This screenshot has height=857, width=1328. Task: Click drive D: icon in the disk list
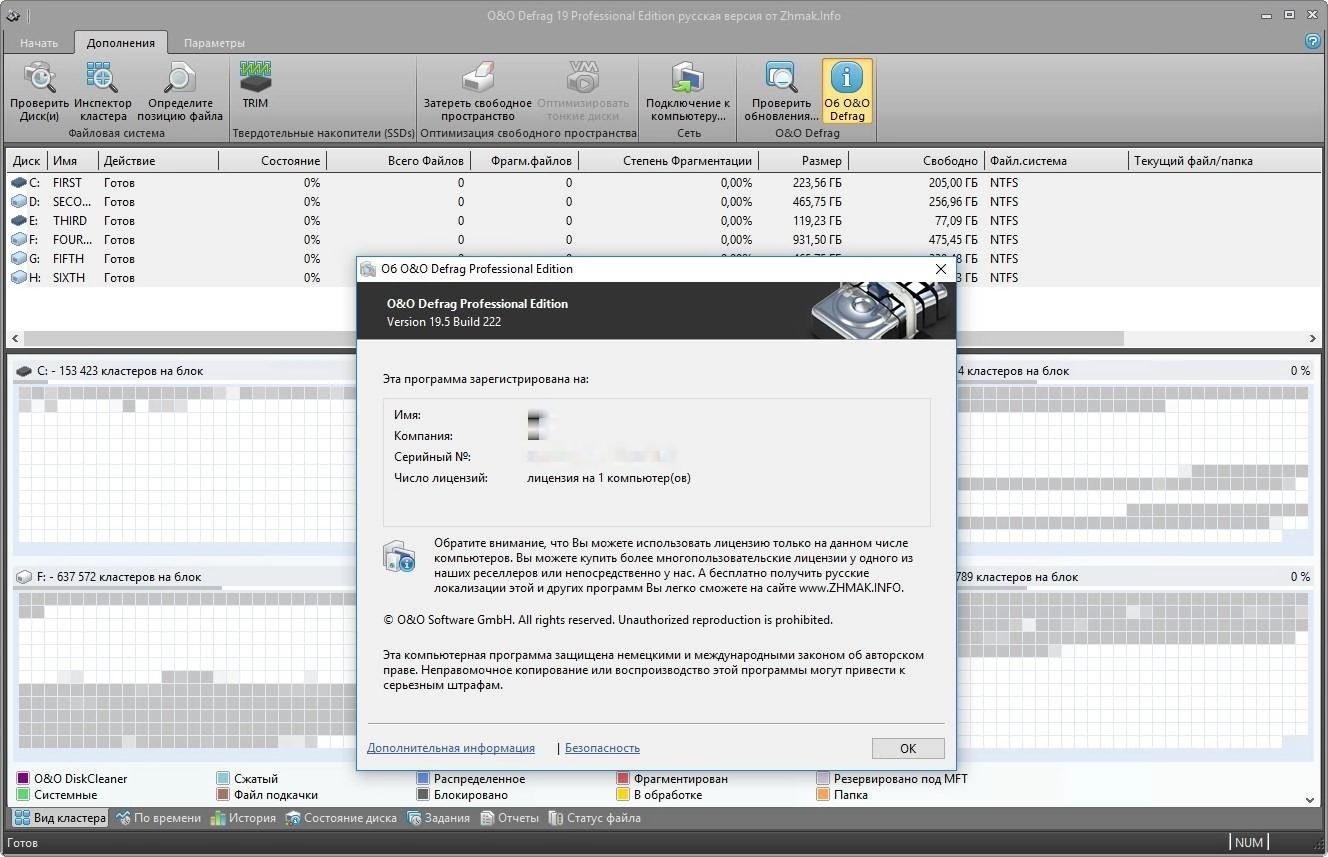(20, 202)
